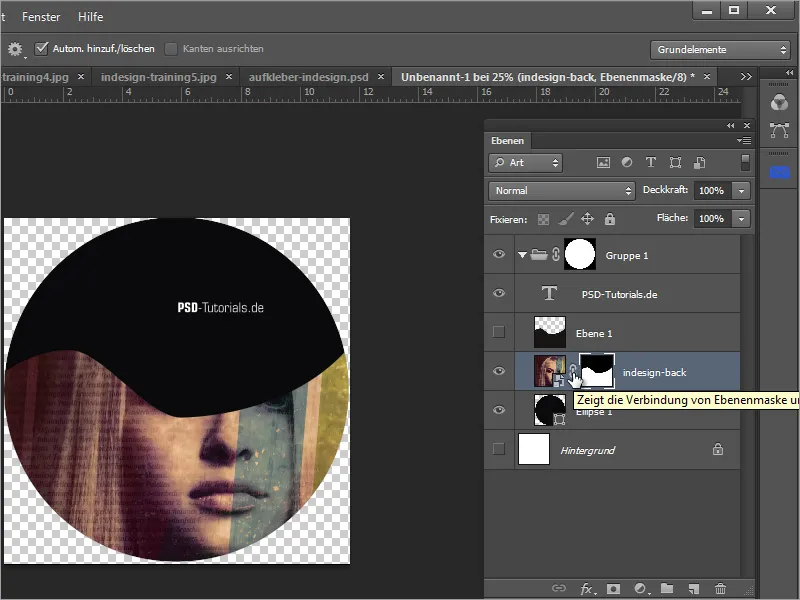
Task: Switch to indesign-training5.jpg tab
Action: point(158,77)
